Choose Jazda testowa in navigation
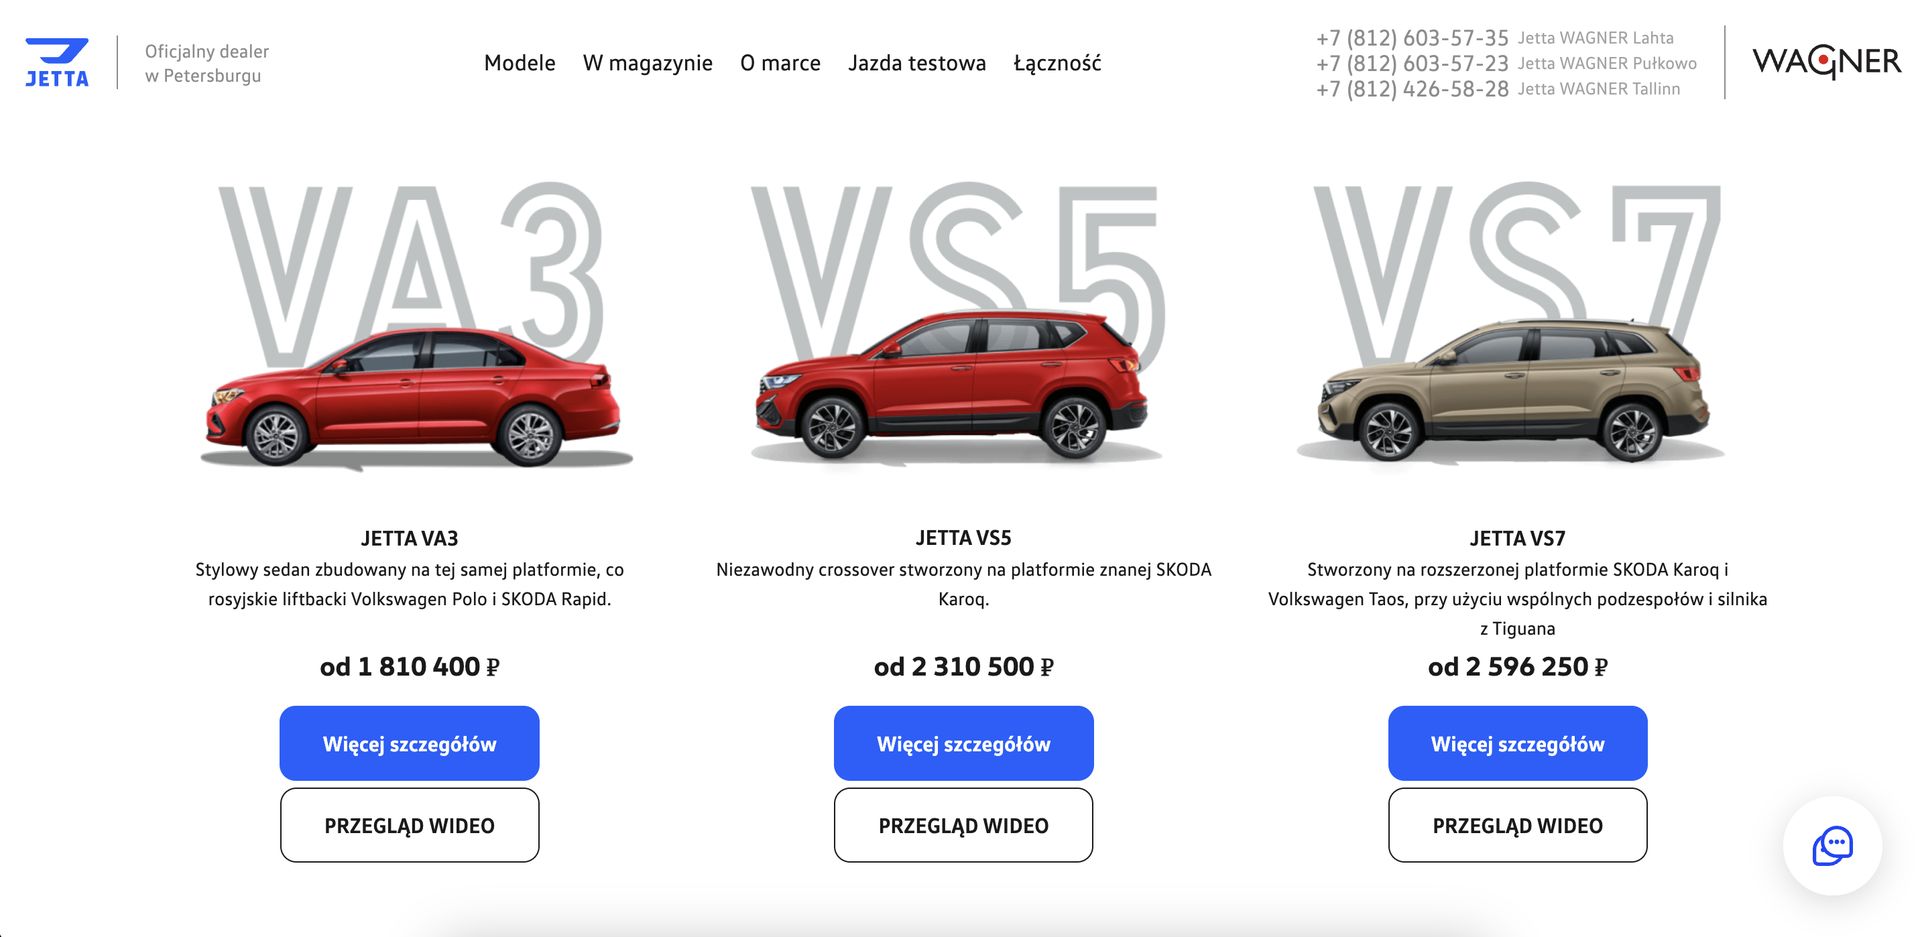1920x937 pixels. pos(916,63)
